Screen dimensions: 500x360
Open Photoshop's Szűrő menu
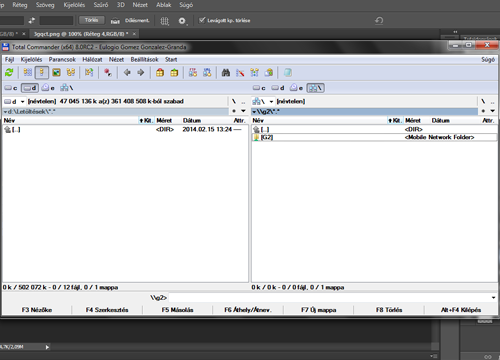101,5
